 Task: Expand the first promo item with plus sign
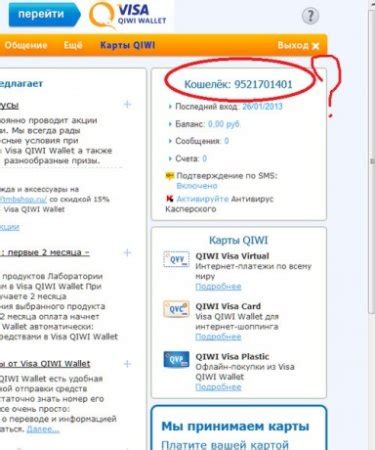[127, 104]
